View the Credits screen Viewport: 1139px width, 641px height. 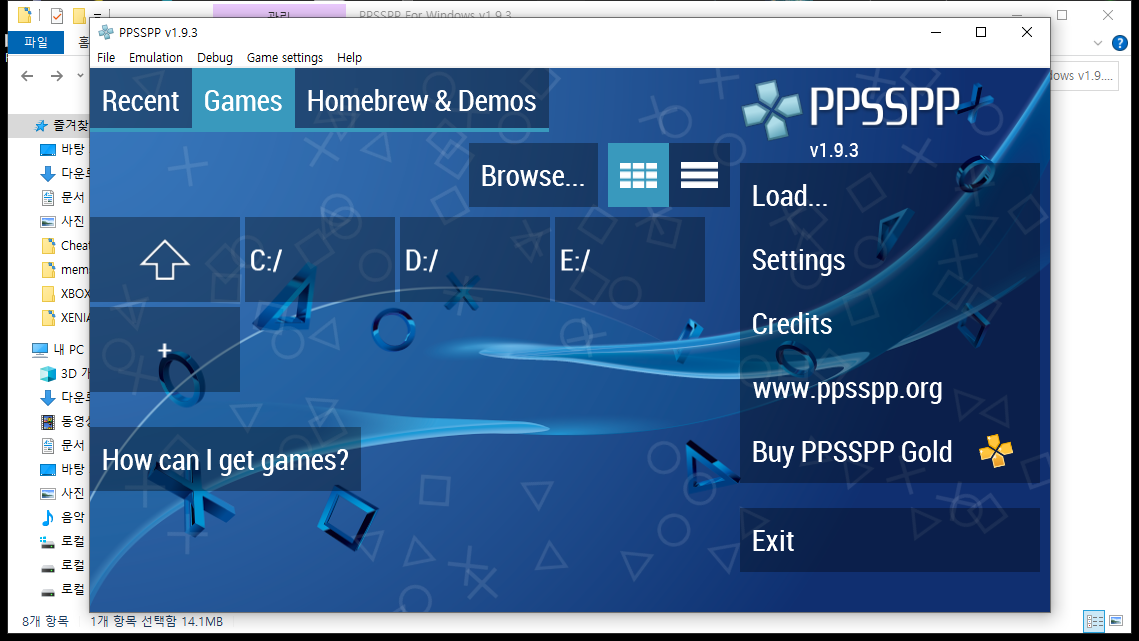(x=890, y=323)
